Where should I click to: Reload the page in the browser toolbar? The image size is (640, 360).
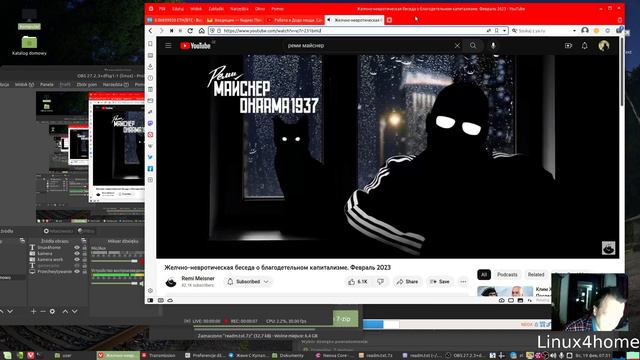pyautogui.click(x=190, y=31)
